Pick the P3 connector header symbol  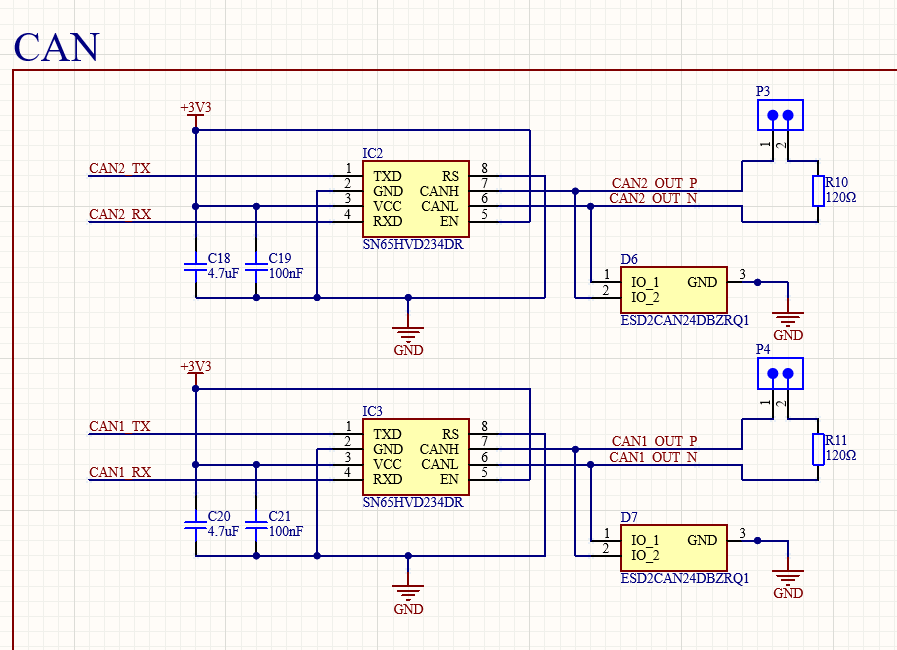click(x=779, y=116)
